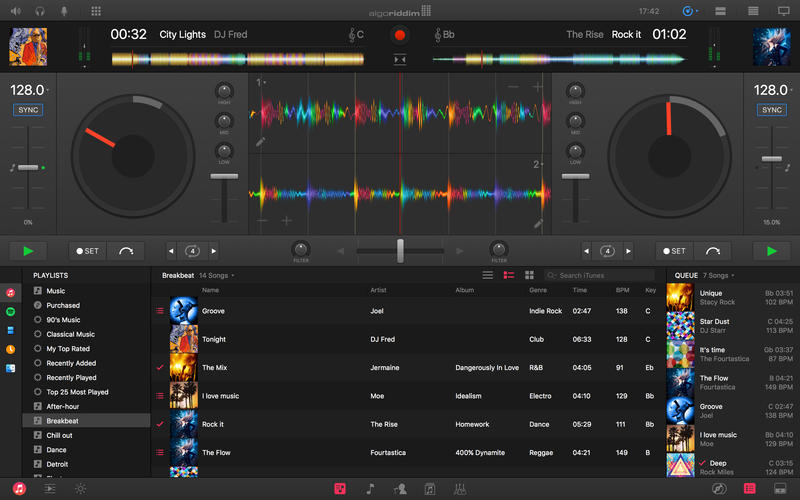Click the left deck jump-back arrow button

(125, 251)
